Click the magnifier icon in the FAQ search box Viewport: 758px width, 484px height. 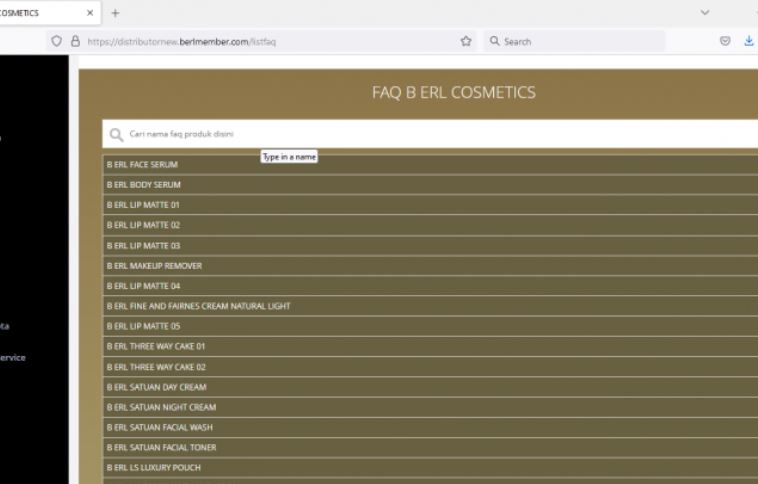click(116, 134)
